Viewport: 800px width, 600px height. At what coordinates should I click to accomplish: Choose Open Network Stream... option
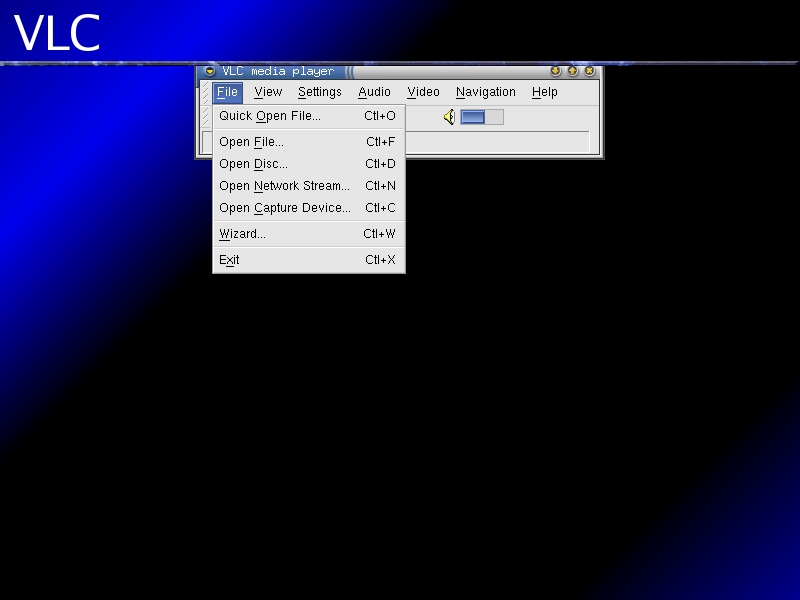(x=309, y=186)
